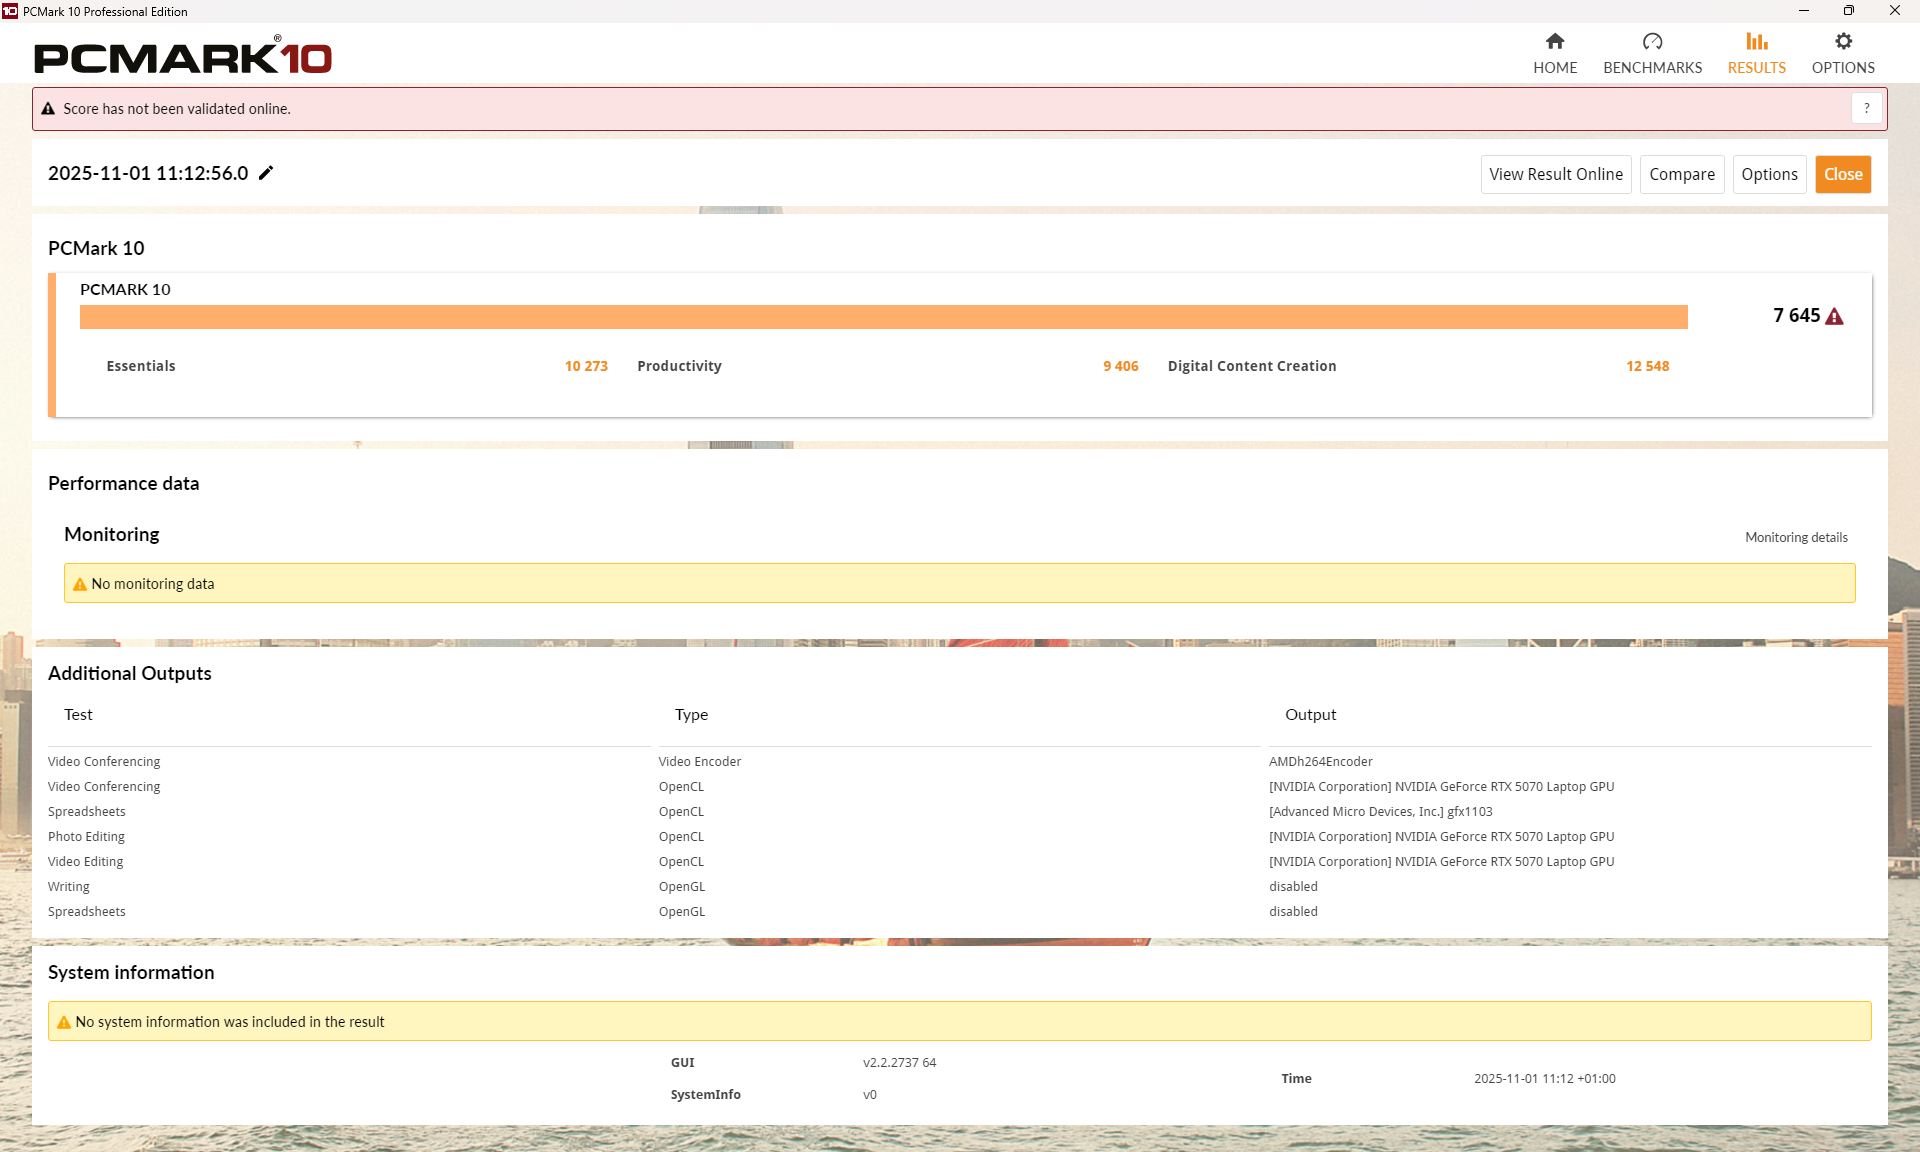Click the system information warning triangle icon

[x=64, y=1022]
